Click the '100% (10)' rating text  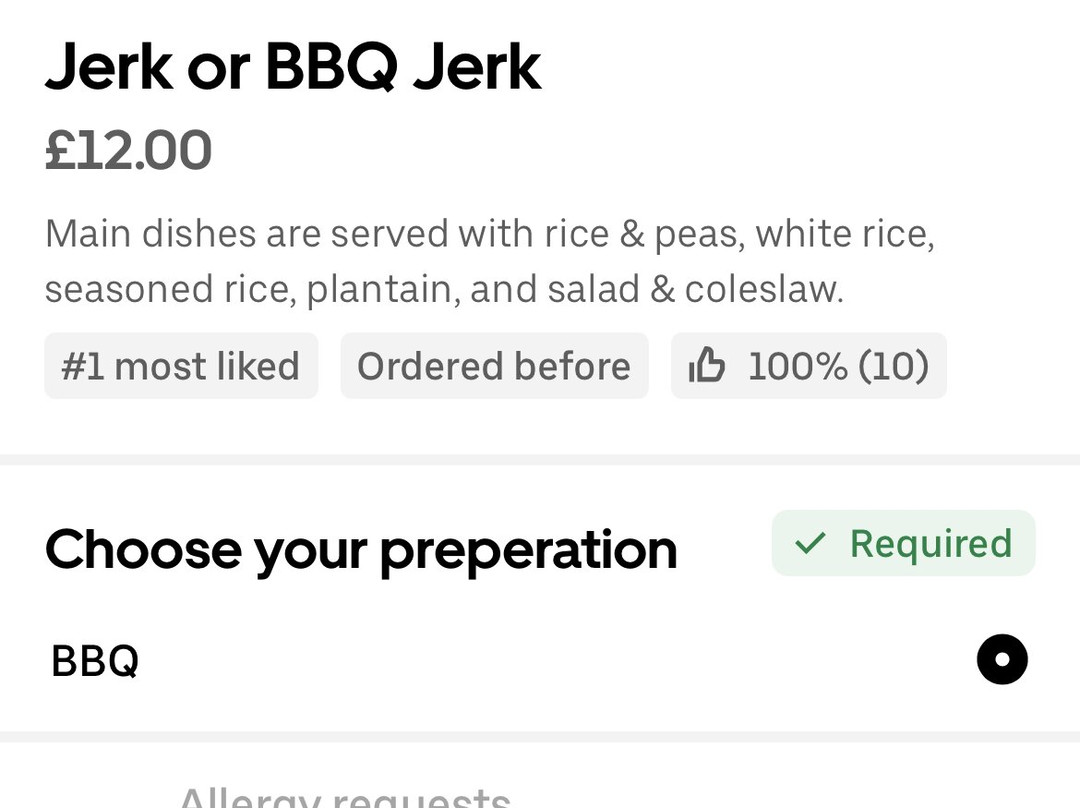point(838,367)
